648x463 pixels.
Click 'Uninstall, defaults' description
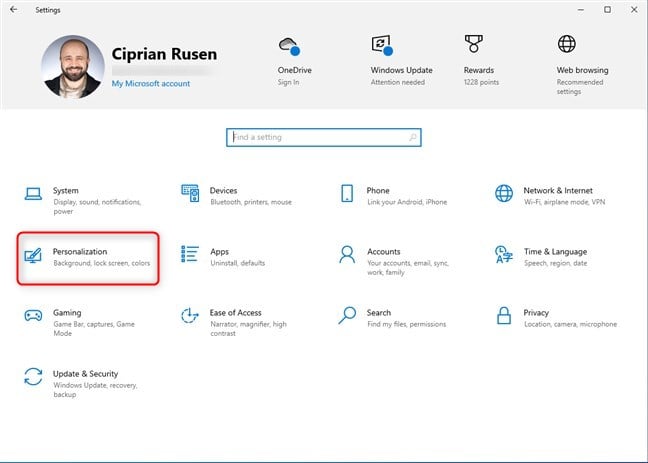click(238, 263)
